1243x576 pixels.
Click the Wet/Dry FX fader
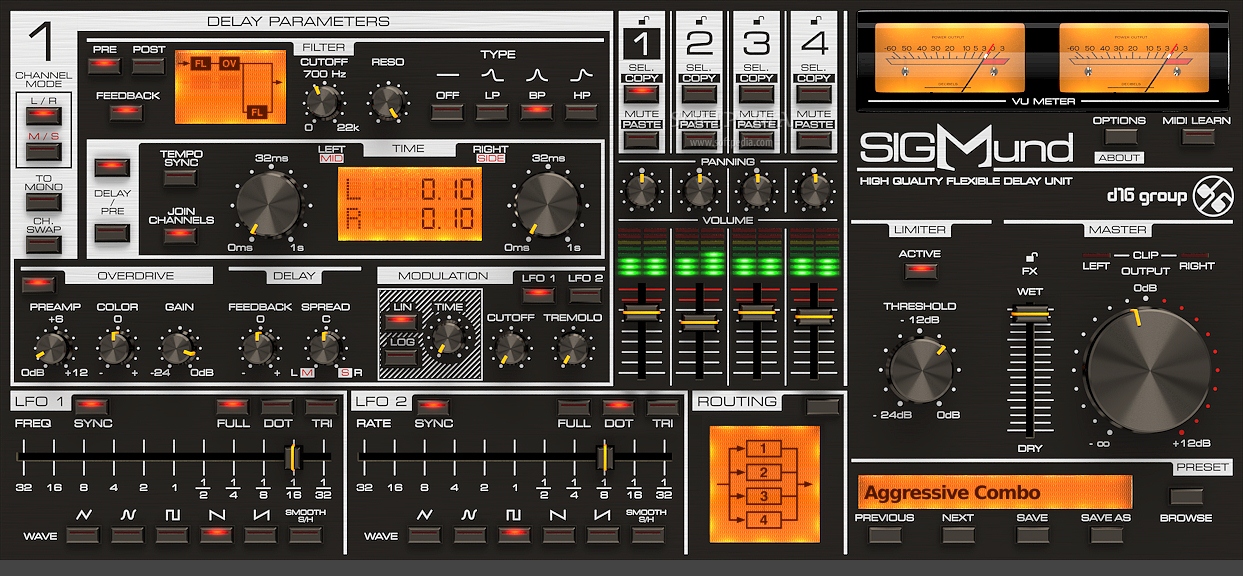coord(1029,313)
